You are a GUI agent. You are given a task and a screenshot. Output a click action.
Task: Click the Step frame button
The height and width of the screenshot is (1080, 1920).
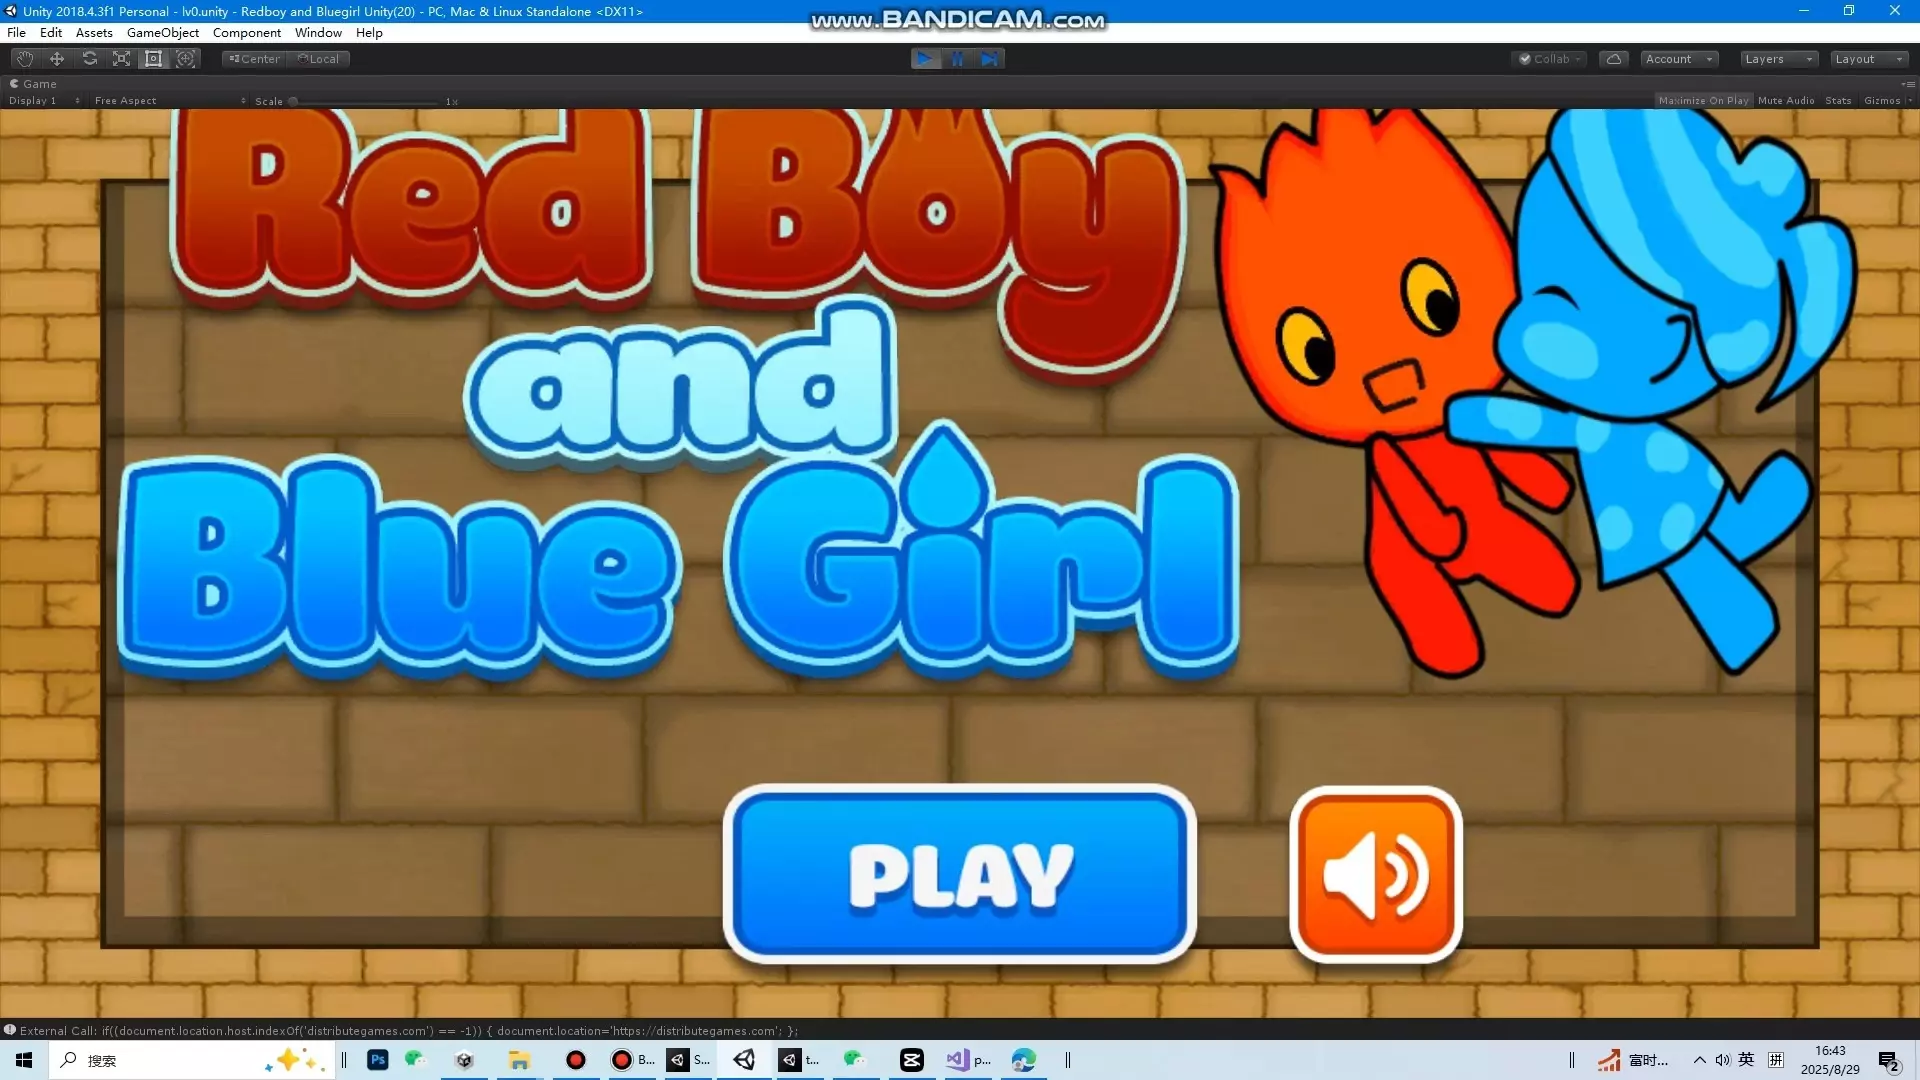989,59
